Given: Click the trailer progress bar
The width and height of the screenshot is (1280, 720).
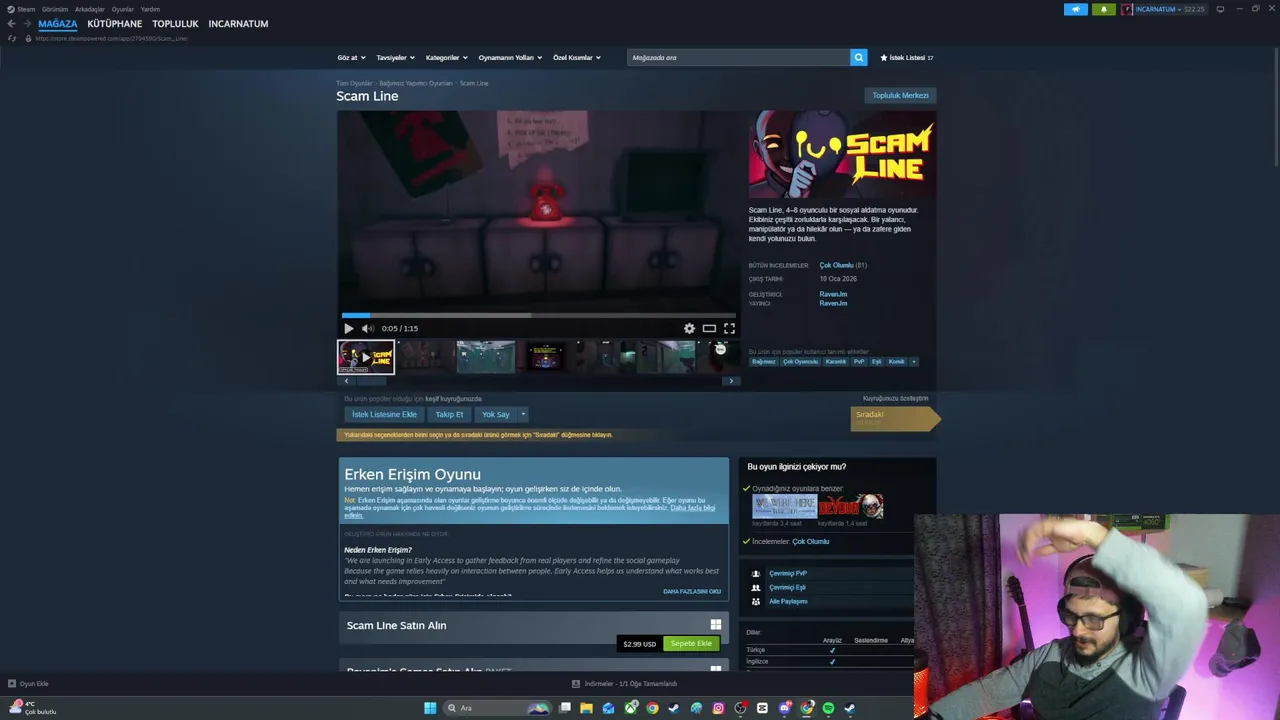Looking at the screenshot, I should pos(538,315).
